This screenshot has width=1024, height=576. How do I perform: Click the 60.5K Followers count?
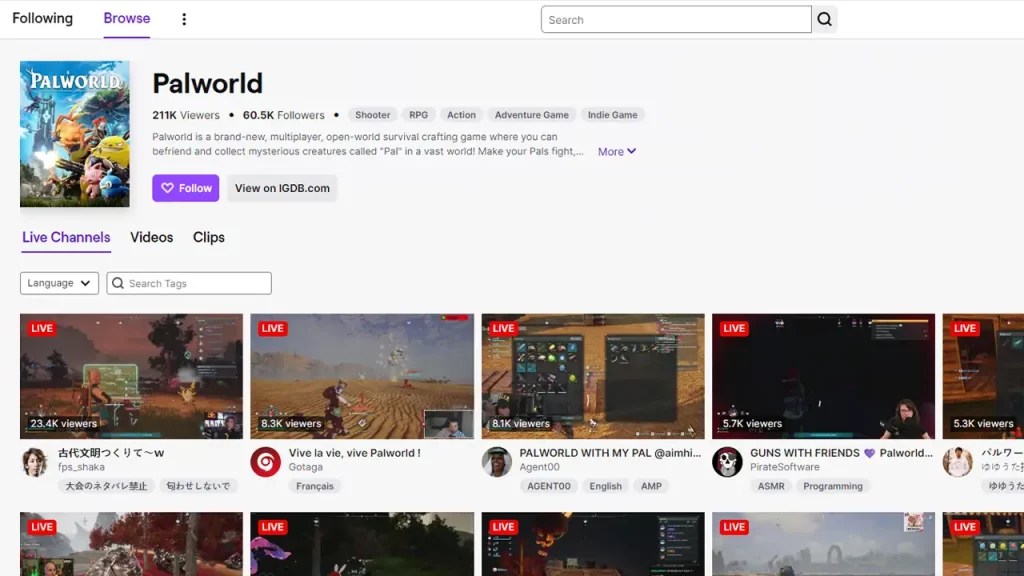pos(283,115)
